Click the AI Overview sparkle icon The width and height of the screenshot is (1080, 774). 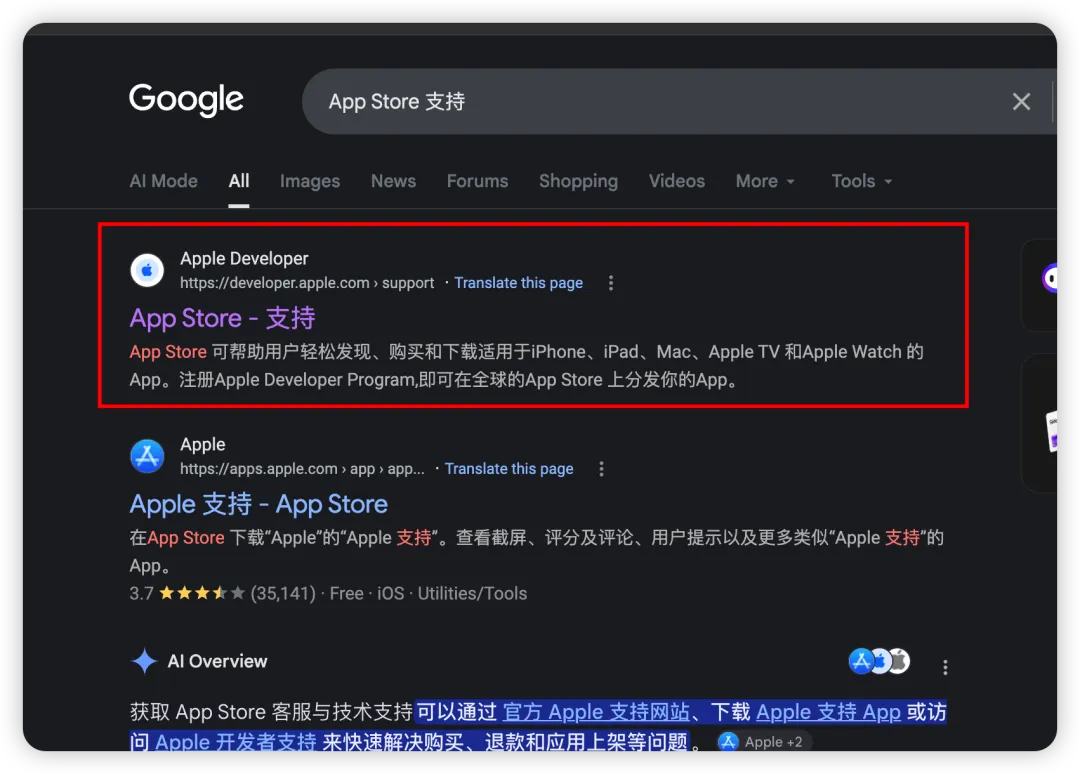pos(144,661)
